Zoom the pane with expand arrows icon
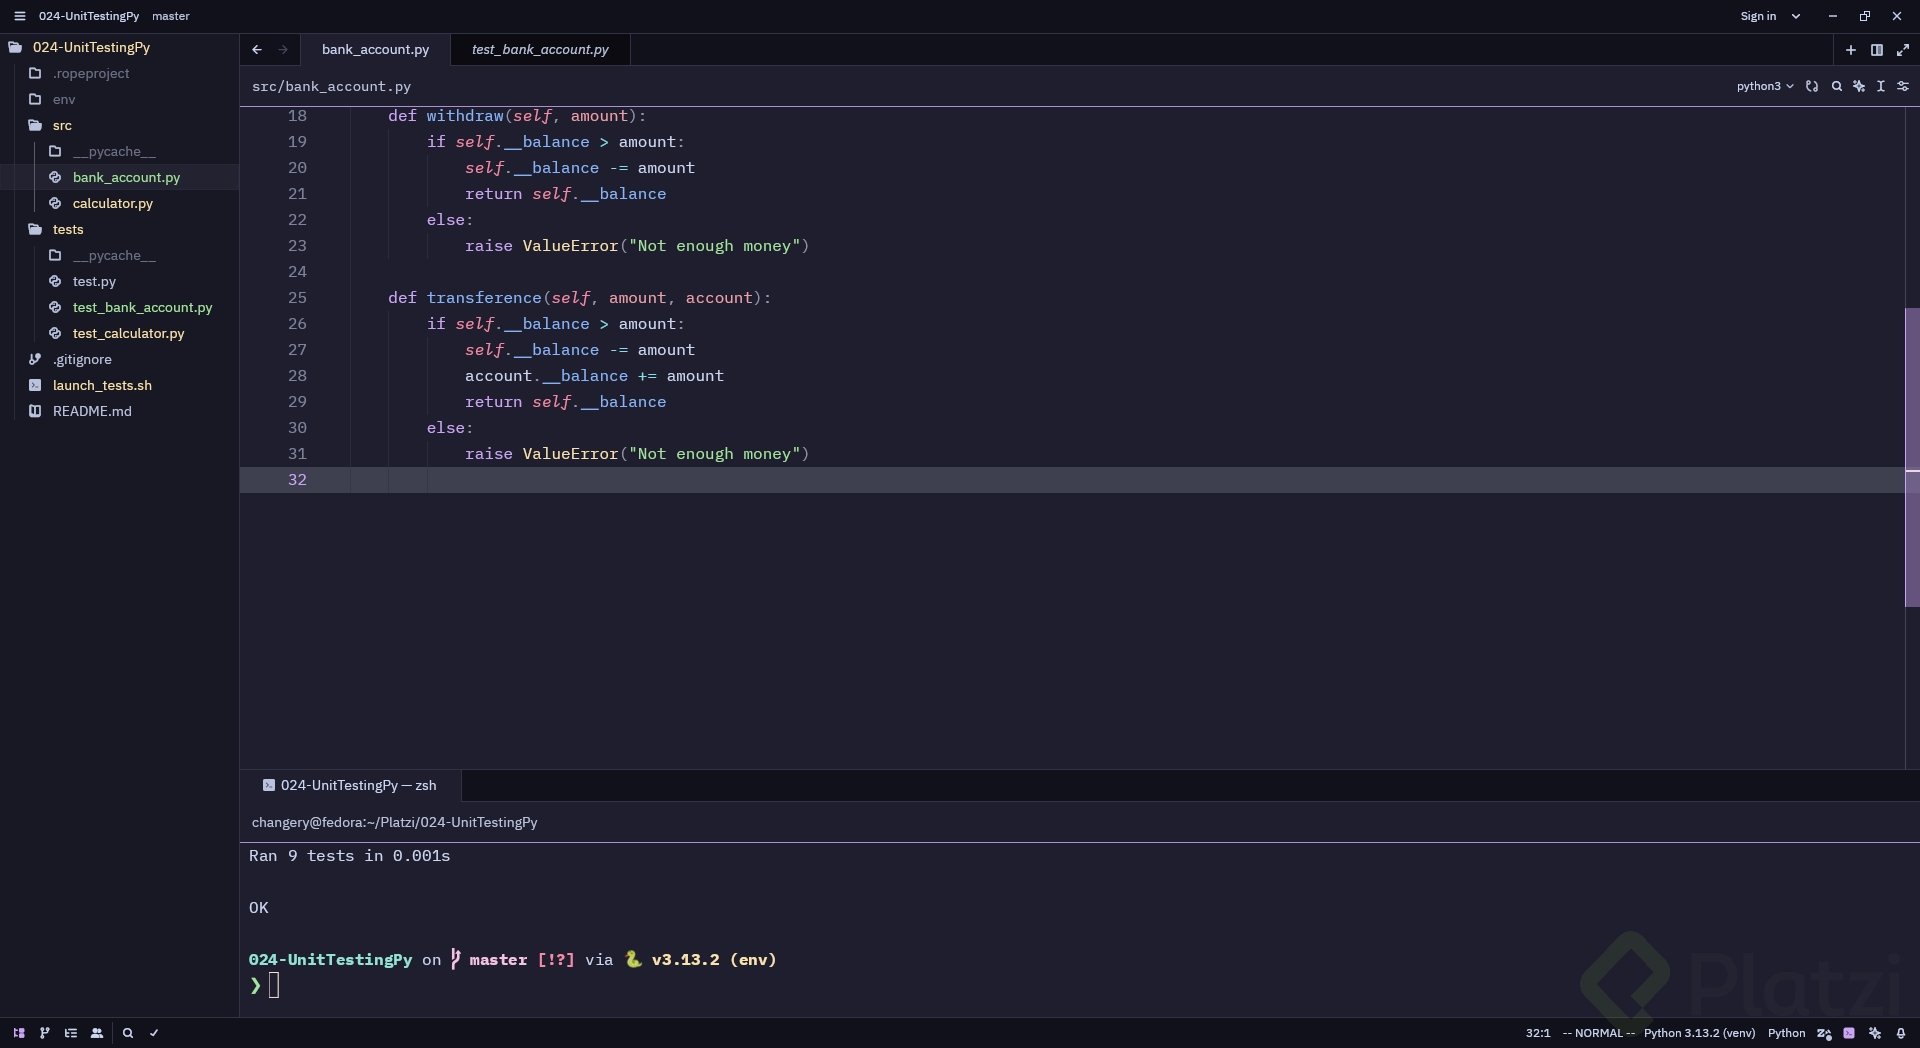The height and width of the screenshot is (1048, 1920). click(x=1903, y=50)
